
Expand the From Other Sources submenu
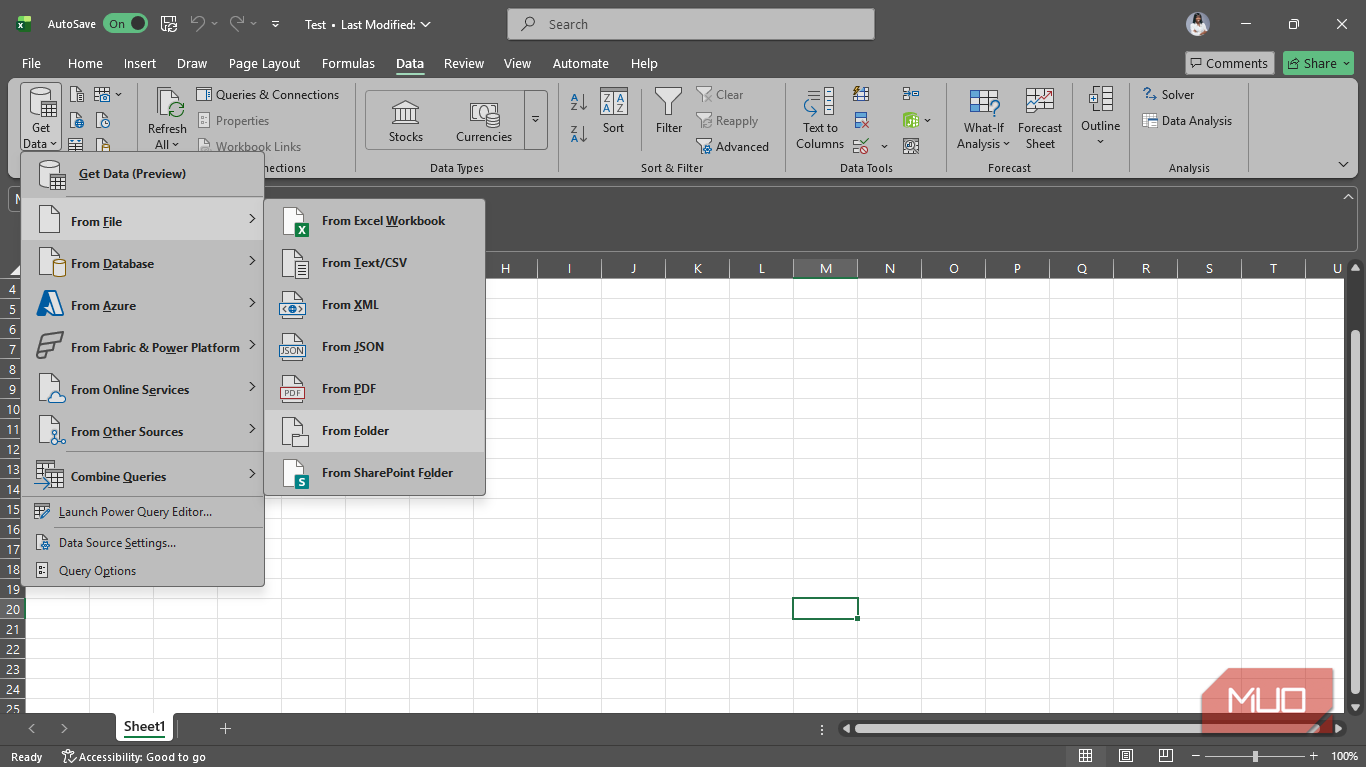143,431
